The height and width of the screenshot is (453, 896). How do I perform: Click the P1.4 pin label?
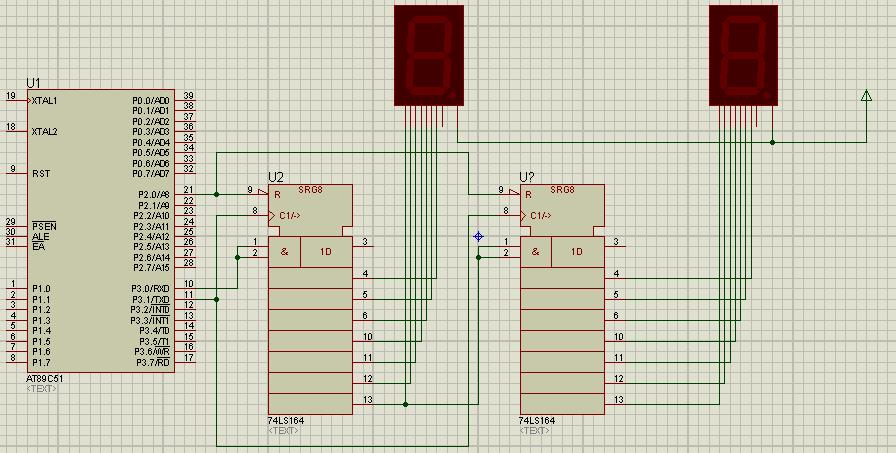tap(41, 330)
